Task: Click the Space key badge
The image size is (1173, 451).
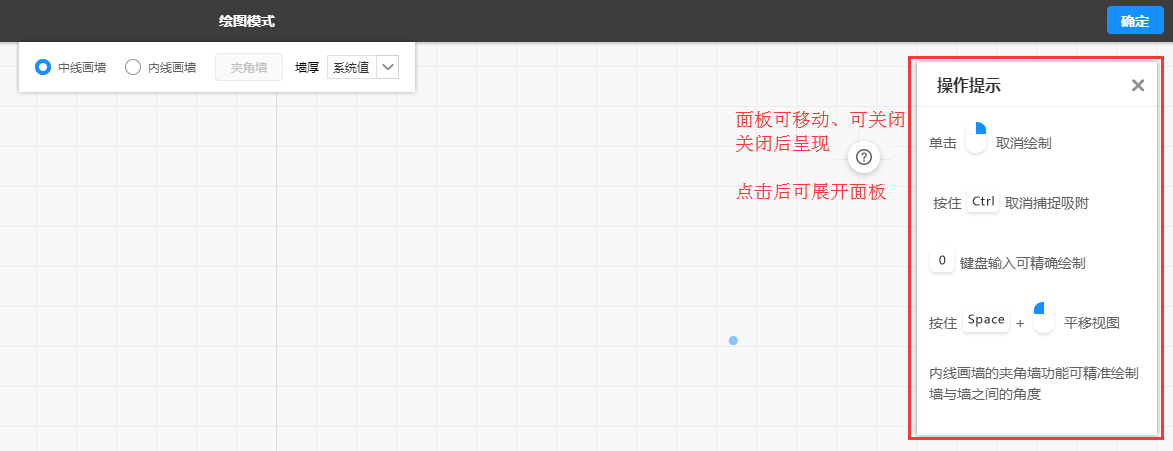Action: point(986,320)
